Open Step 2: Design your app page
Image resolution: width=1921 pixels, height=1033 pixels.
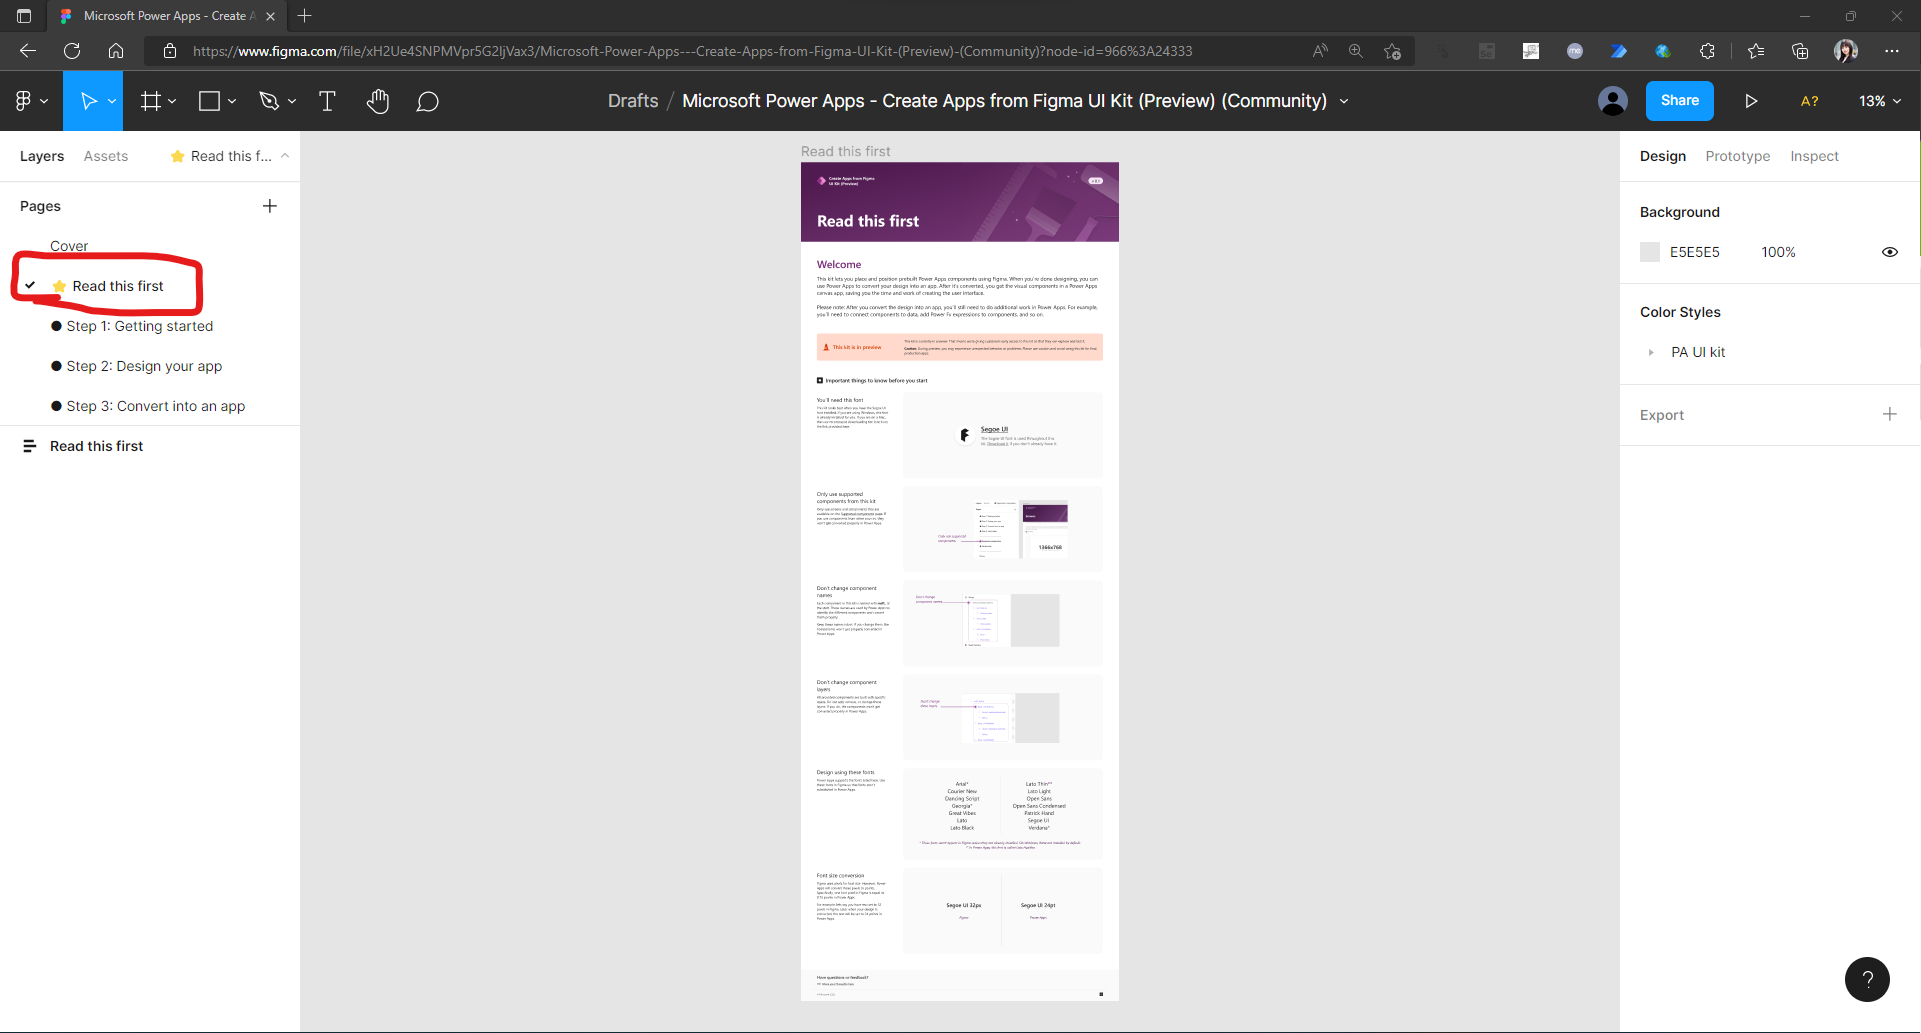pos(144,366)
